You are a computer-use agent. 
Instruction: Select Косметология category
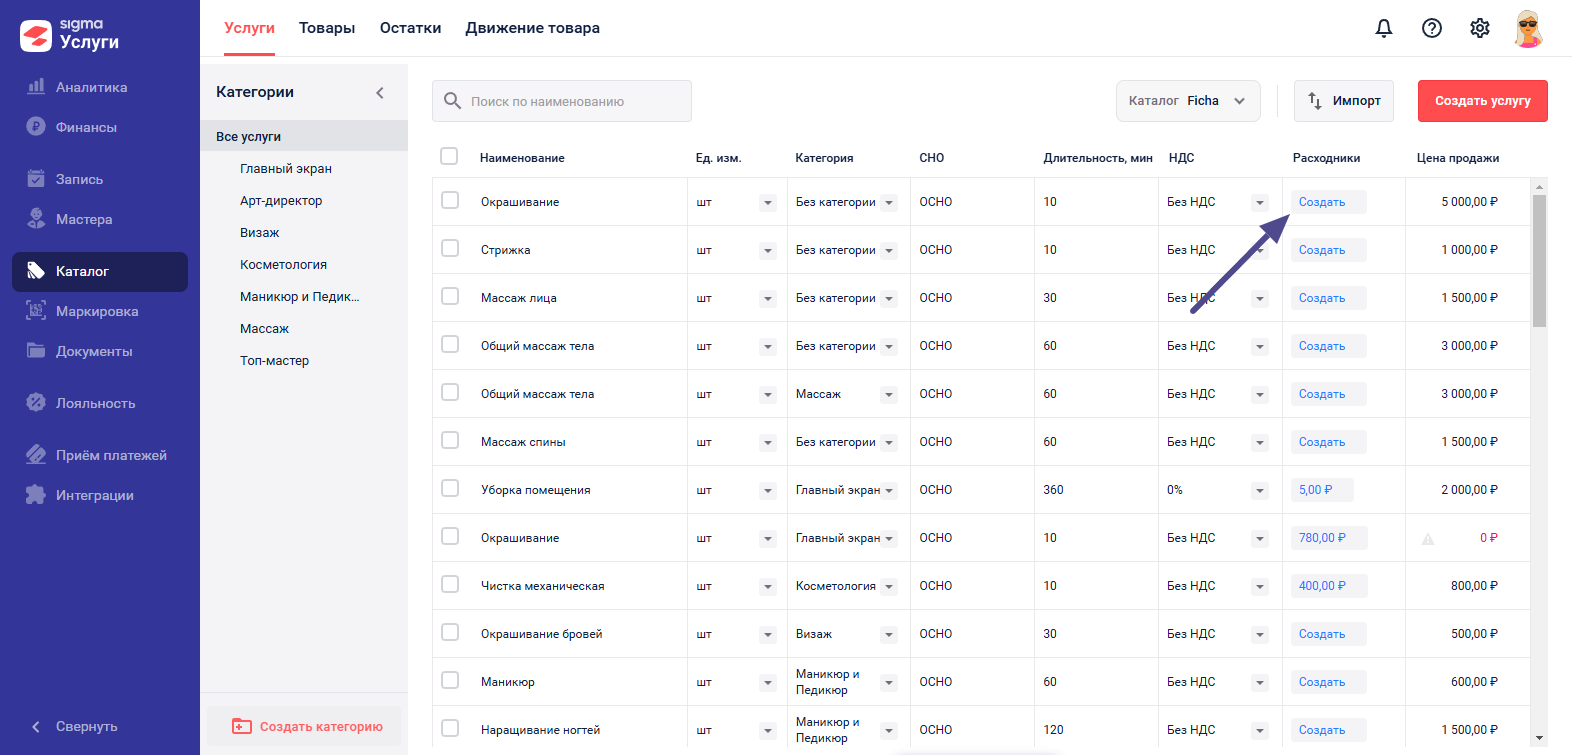tap(283, 265)
